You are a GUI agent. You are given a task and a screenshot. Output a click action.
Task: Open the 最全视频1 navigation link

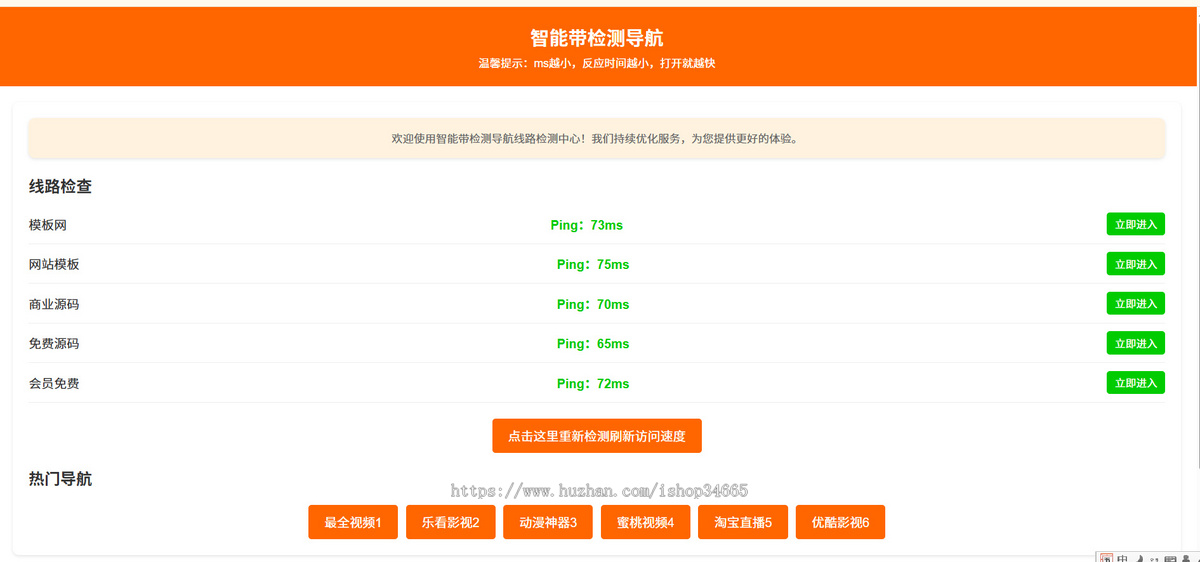coord(353,522)
